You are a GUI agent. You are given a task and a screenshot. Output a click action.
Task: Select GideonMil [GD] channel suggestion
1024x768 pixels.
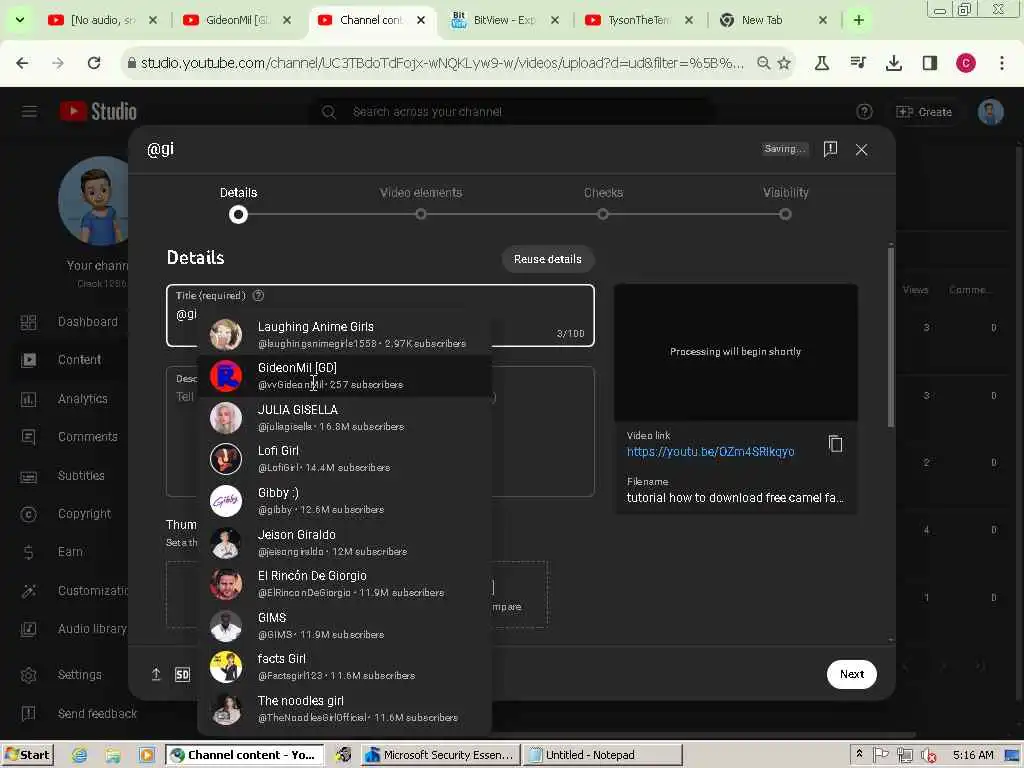tap(344, 376)
